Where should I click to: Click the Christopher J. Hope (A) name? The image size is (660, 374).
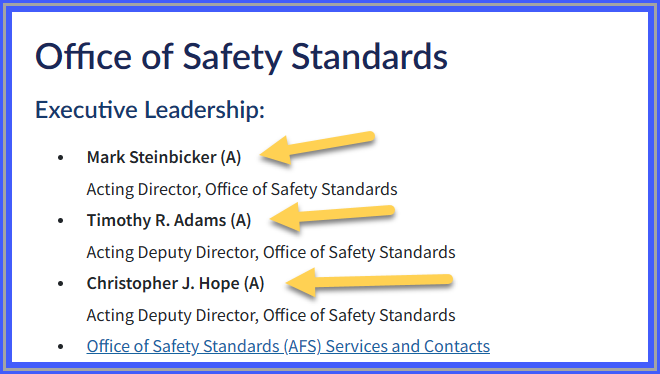point(175,283)
